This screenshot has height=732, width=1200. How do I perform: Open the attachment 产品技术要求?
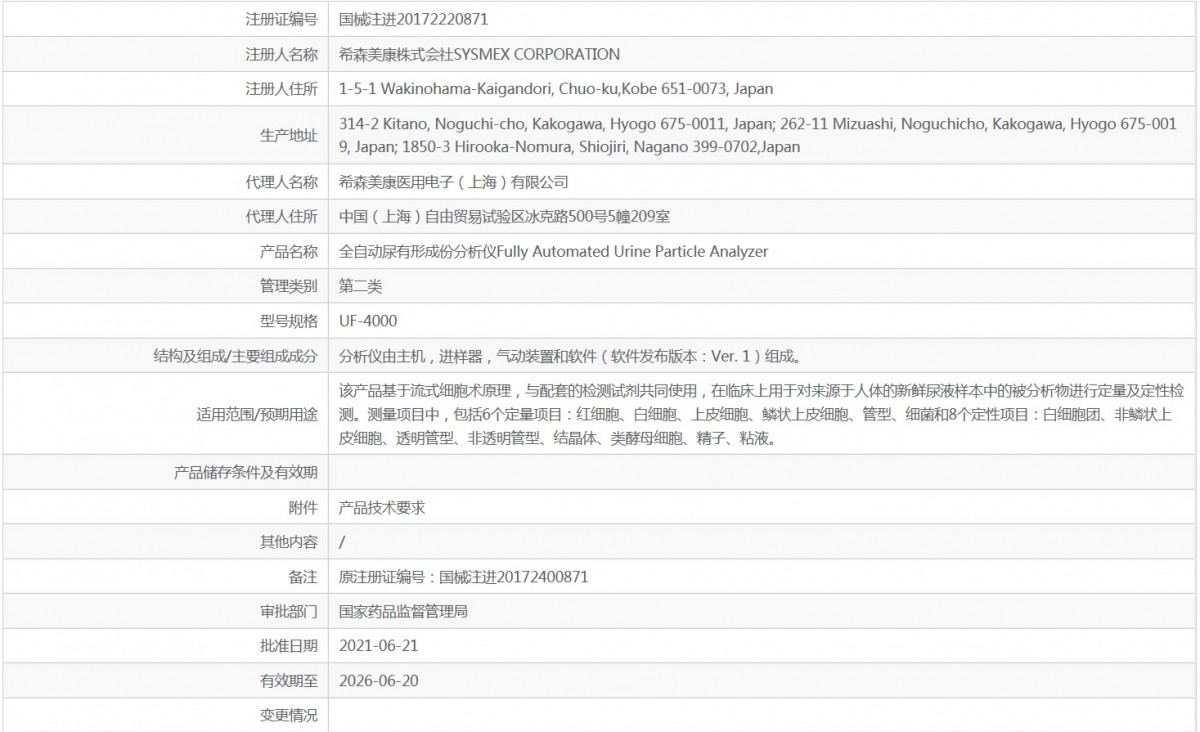point(383,507)
